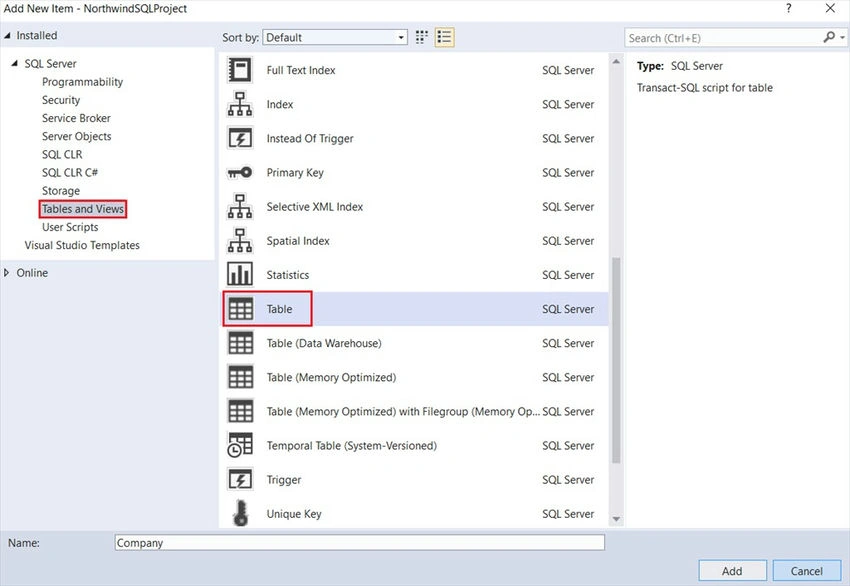The height and width of the screenshot is (586, 850).
Task: Switch to small icons view
Action: (x=422, y=37)
